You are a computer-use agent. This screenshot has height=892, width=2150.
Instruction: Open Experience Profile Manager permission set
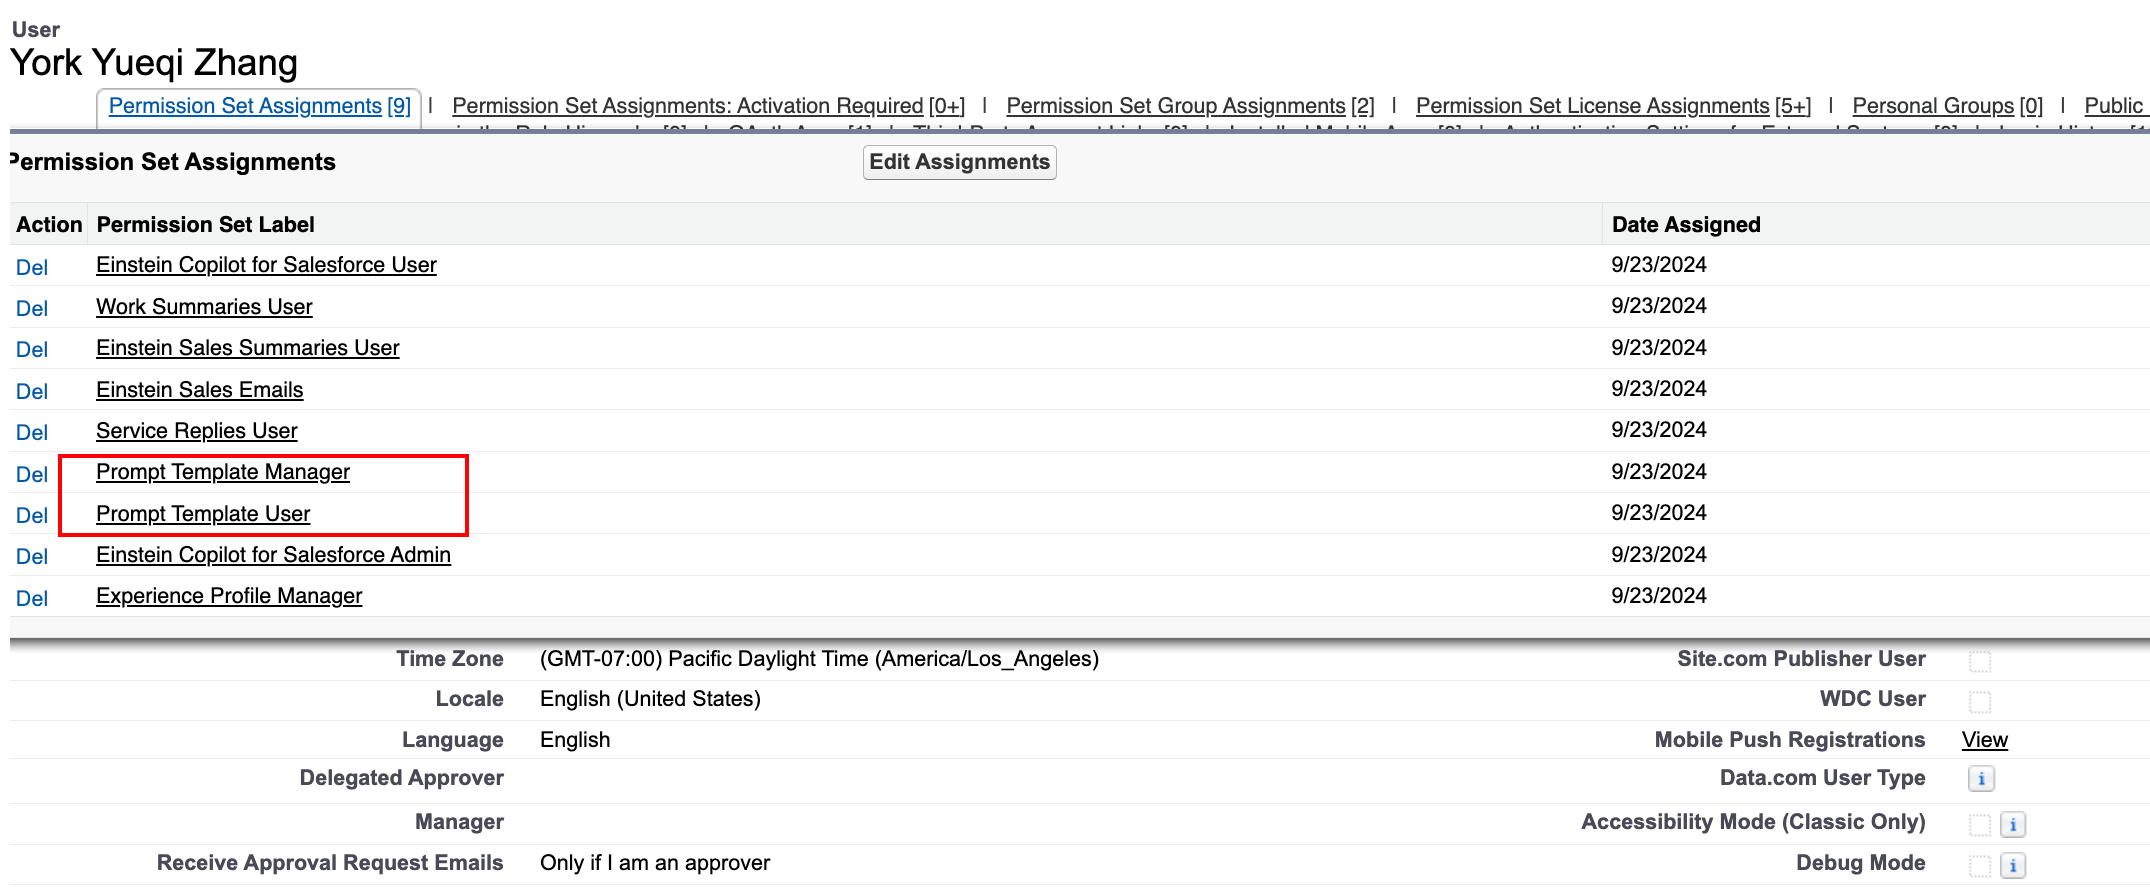tap(229, 596)
